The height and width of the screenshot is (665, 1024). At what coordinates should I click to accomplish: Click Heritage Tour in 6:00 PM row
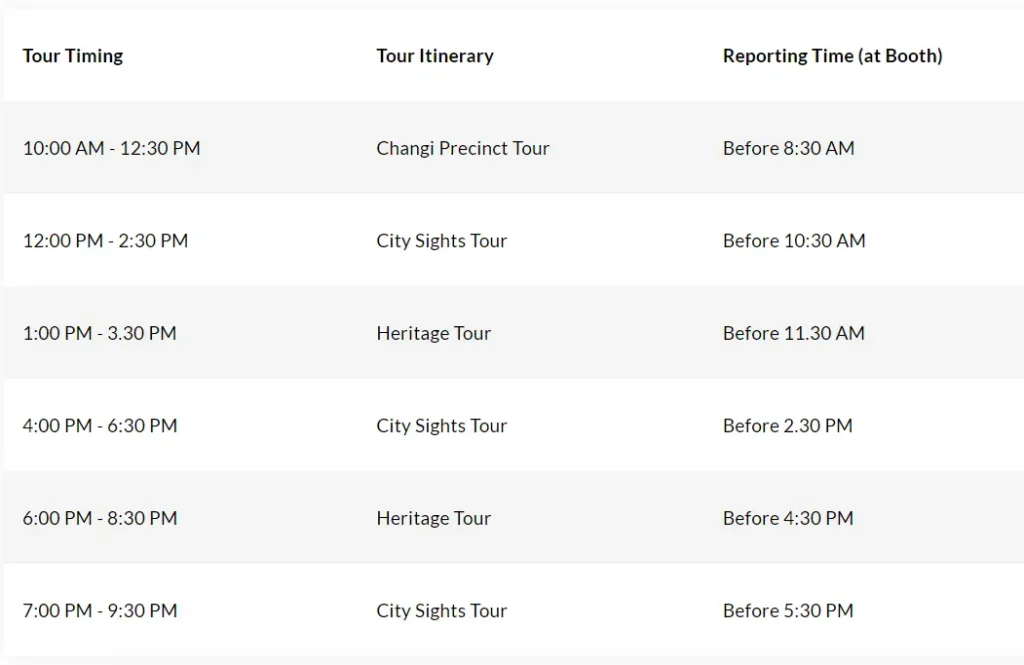(x=434, y=518)
